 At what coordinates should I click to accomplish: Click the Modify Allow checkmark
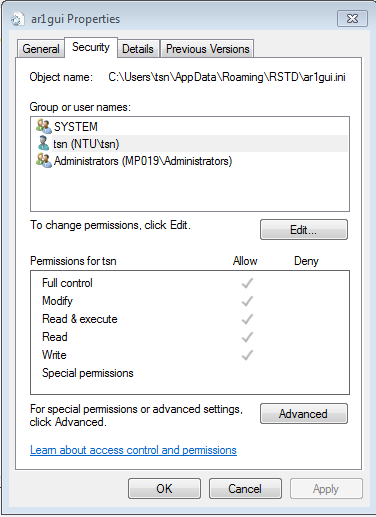(247, 301)
